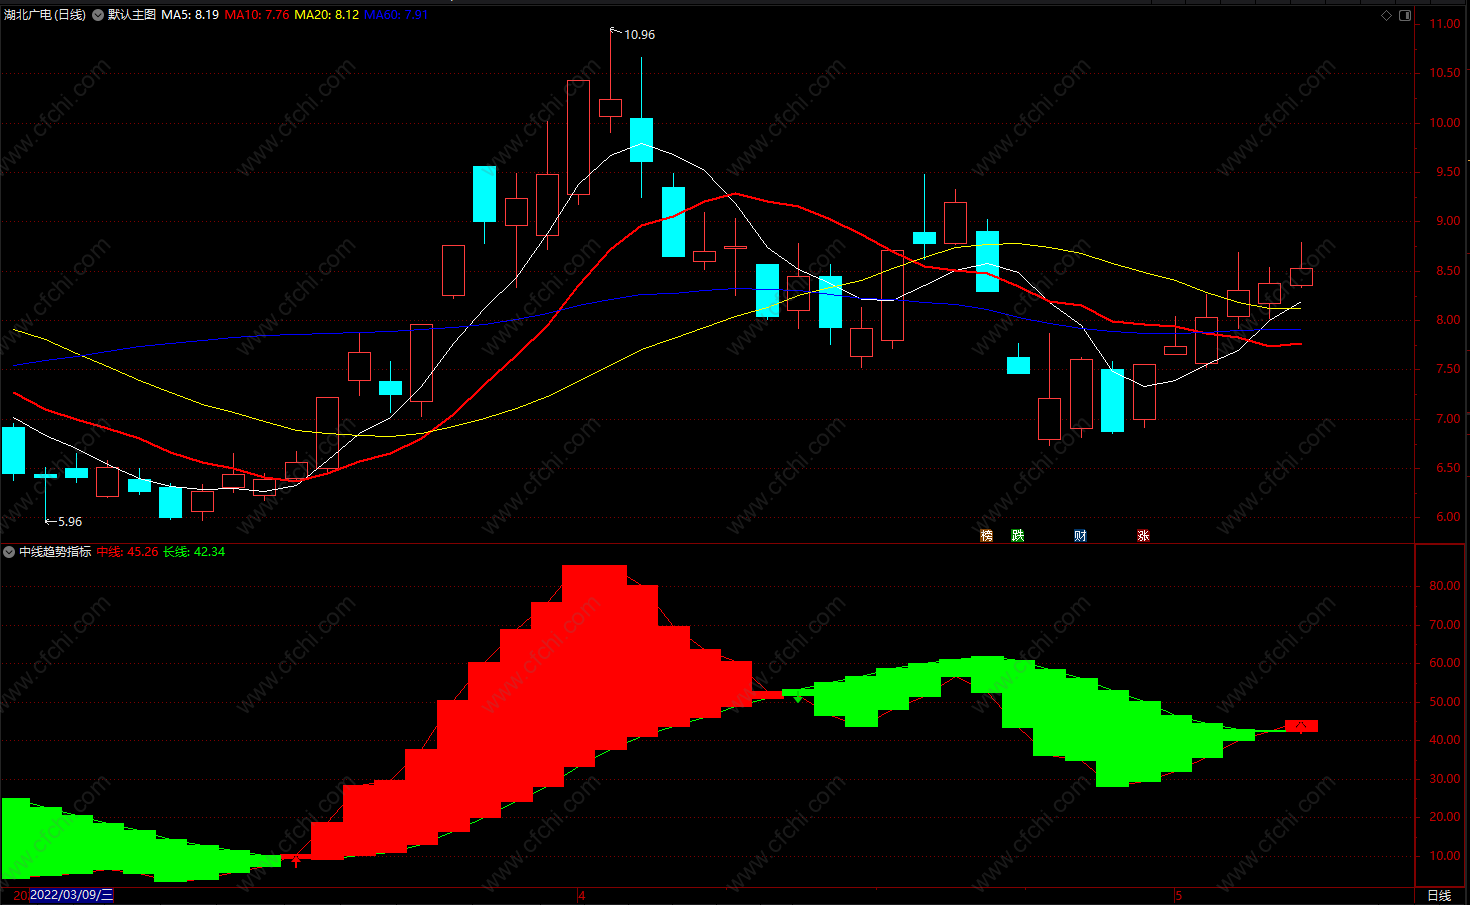The width and height of the screenshot is (1470, 905).
Task: Click the month 4 marker on time axis
Action: 581,895
